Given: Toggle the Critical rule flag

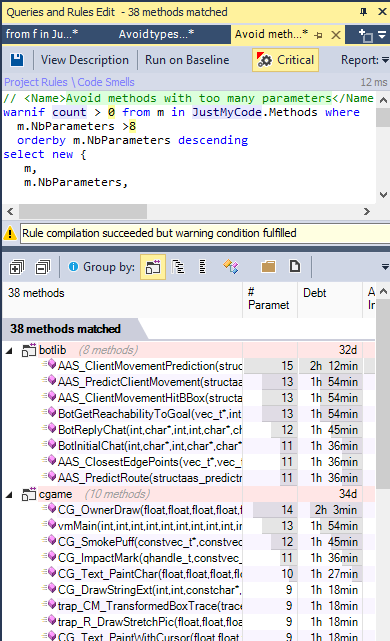Looking at the screenshot, I should (x=285, y=60).
